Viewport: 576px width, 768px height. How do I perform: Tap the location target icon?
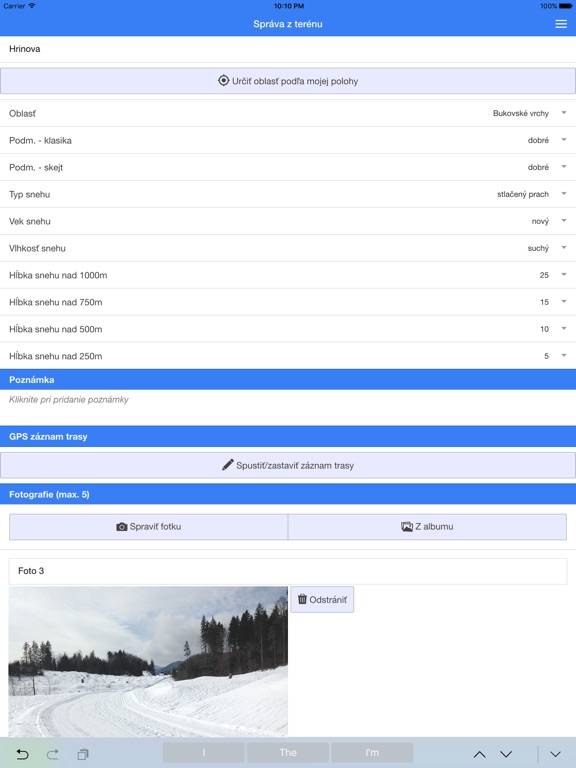(223, 80)
